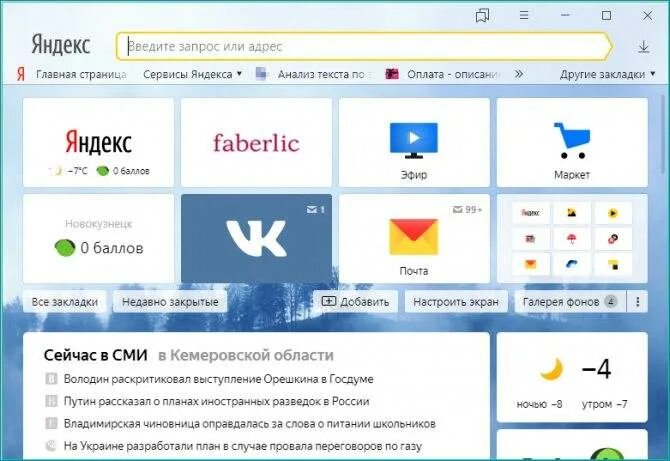670x461 pixels.
Task: Click Добавить tile button
Action: 356,302
